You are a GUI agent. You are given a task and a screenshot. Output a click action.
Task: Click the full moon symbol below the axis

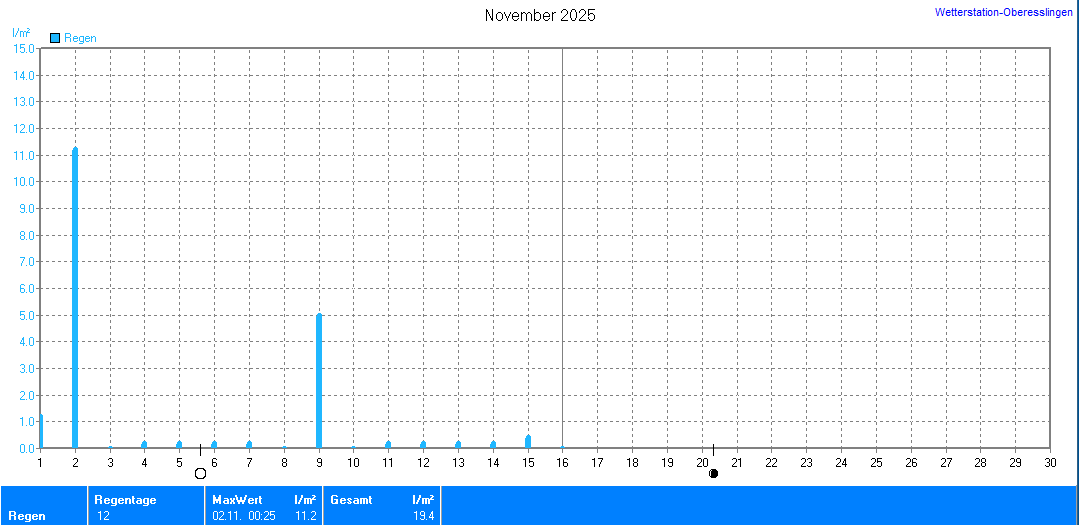click(x=200, y=473)
